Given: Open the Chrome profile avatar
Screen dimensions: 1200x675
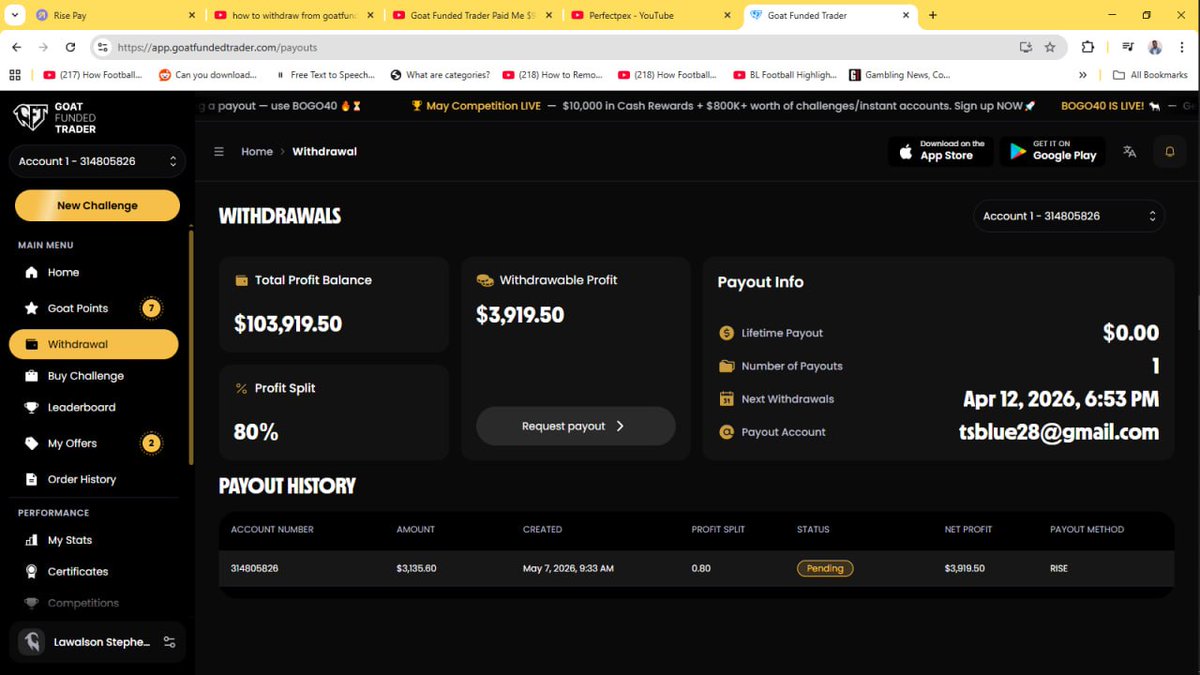Looking at the screenshot, I should pos(1155,47).
